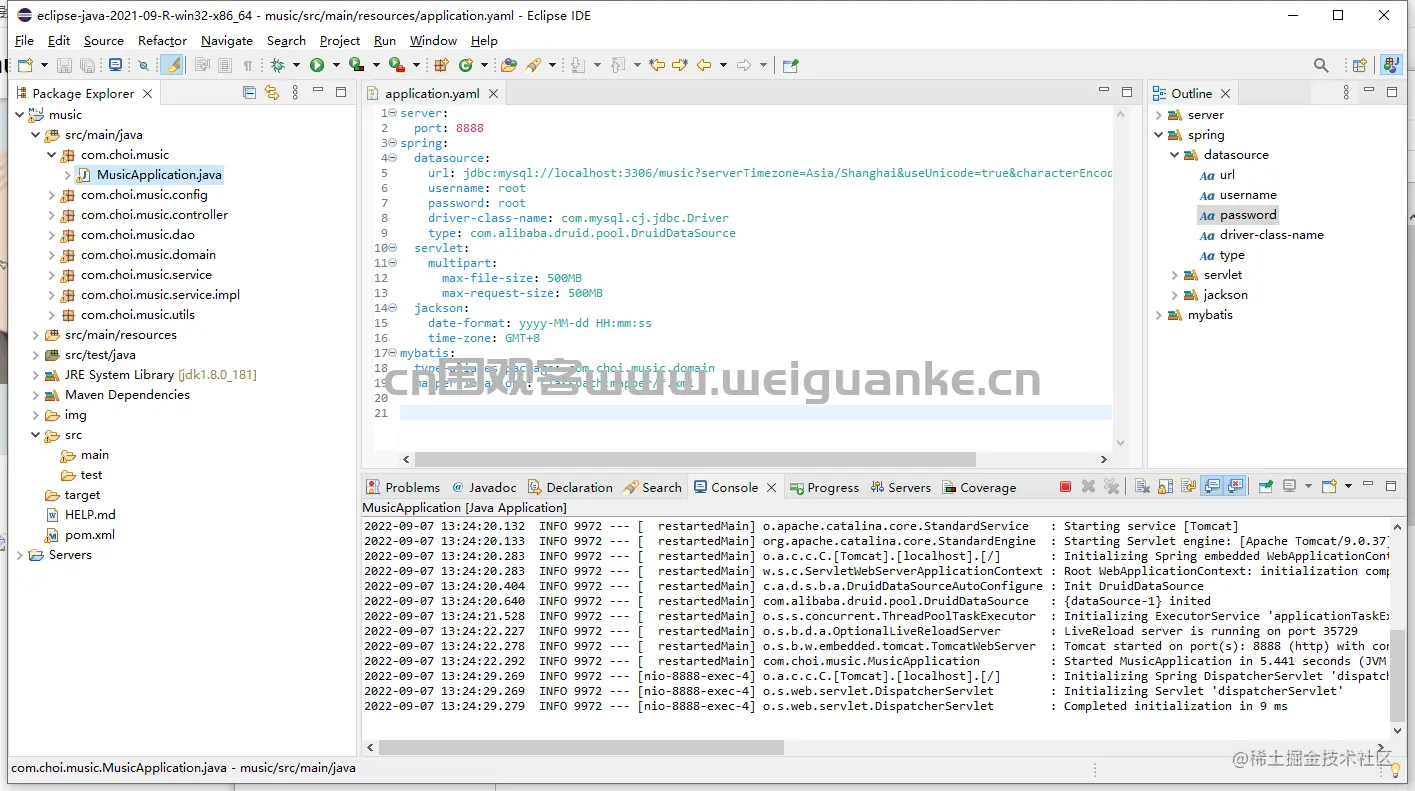
Task: Click the Save toolbar icon
Action: (x=64, y=65)
